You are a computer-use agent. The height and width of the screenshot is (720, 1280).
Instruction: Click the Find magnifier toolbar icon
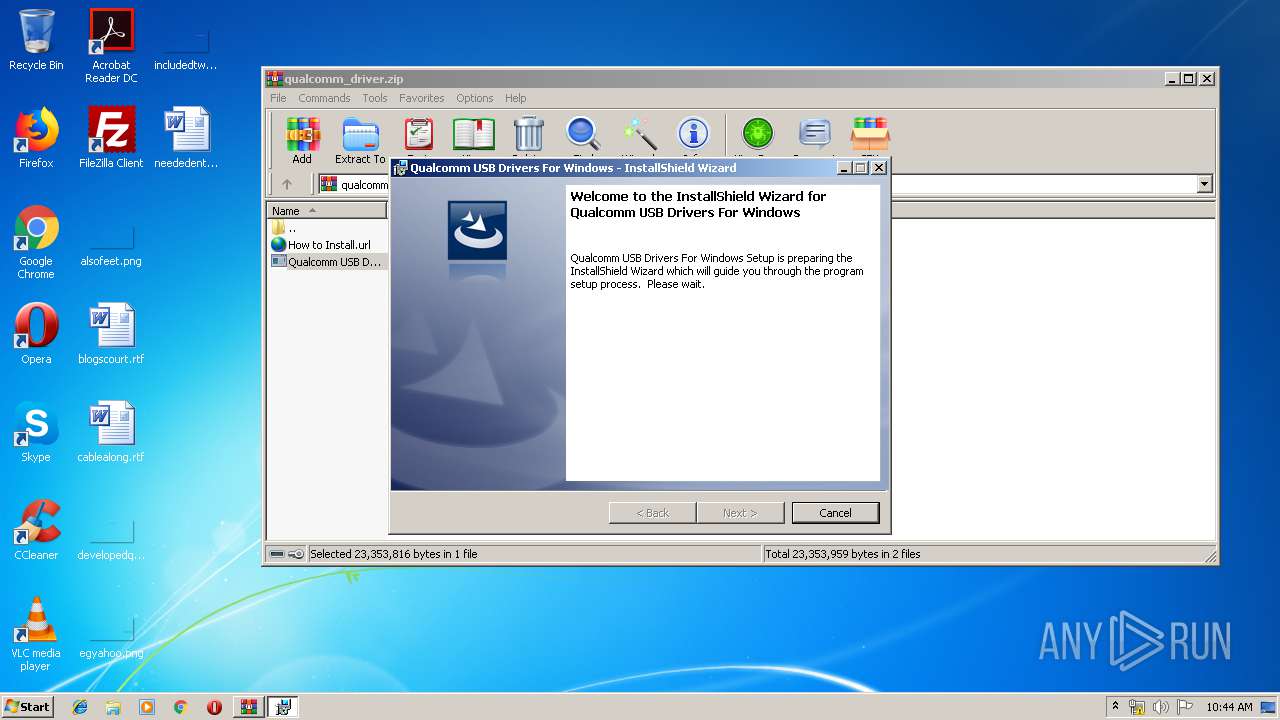pos(583,134)
